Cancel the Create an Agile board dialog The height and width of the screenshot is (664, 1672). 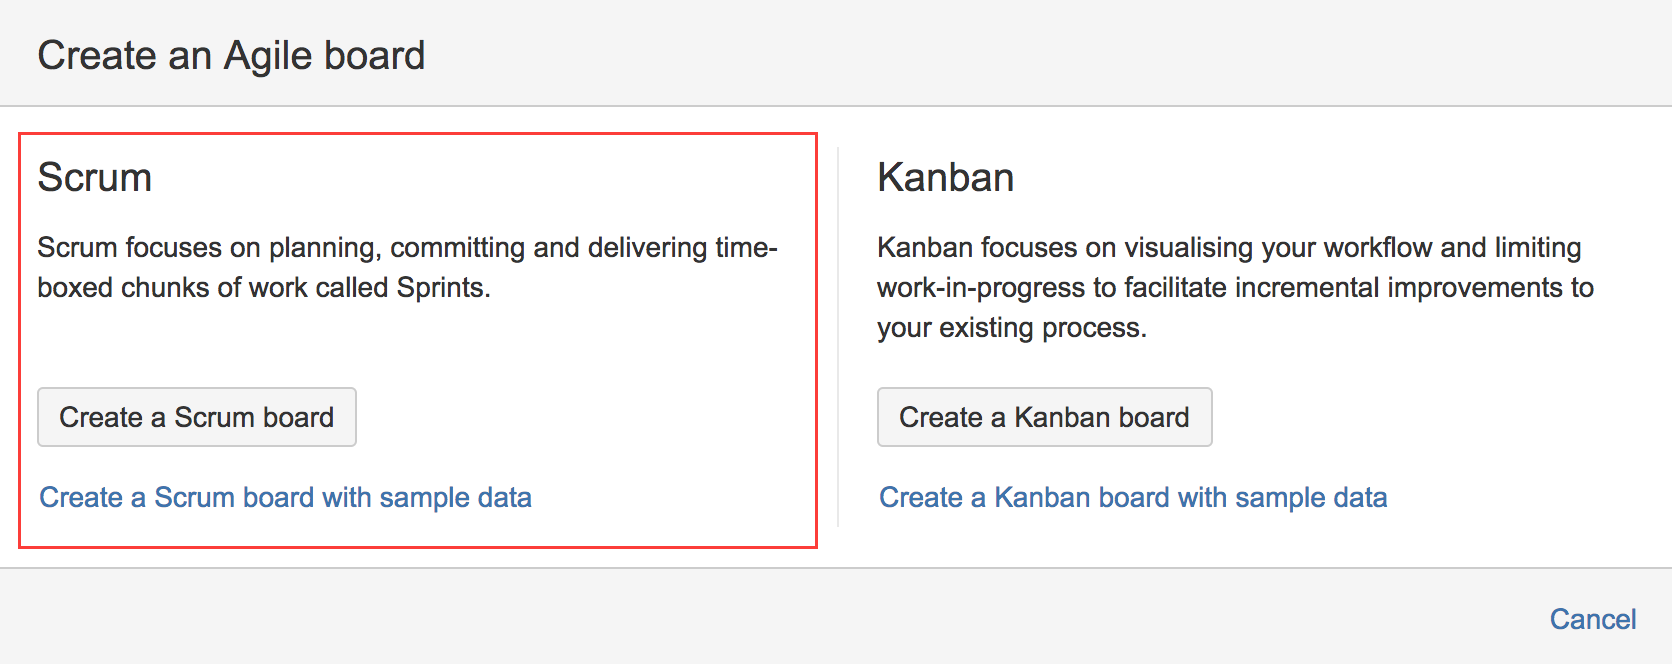point(1593,619)
